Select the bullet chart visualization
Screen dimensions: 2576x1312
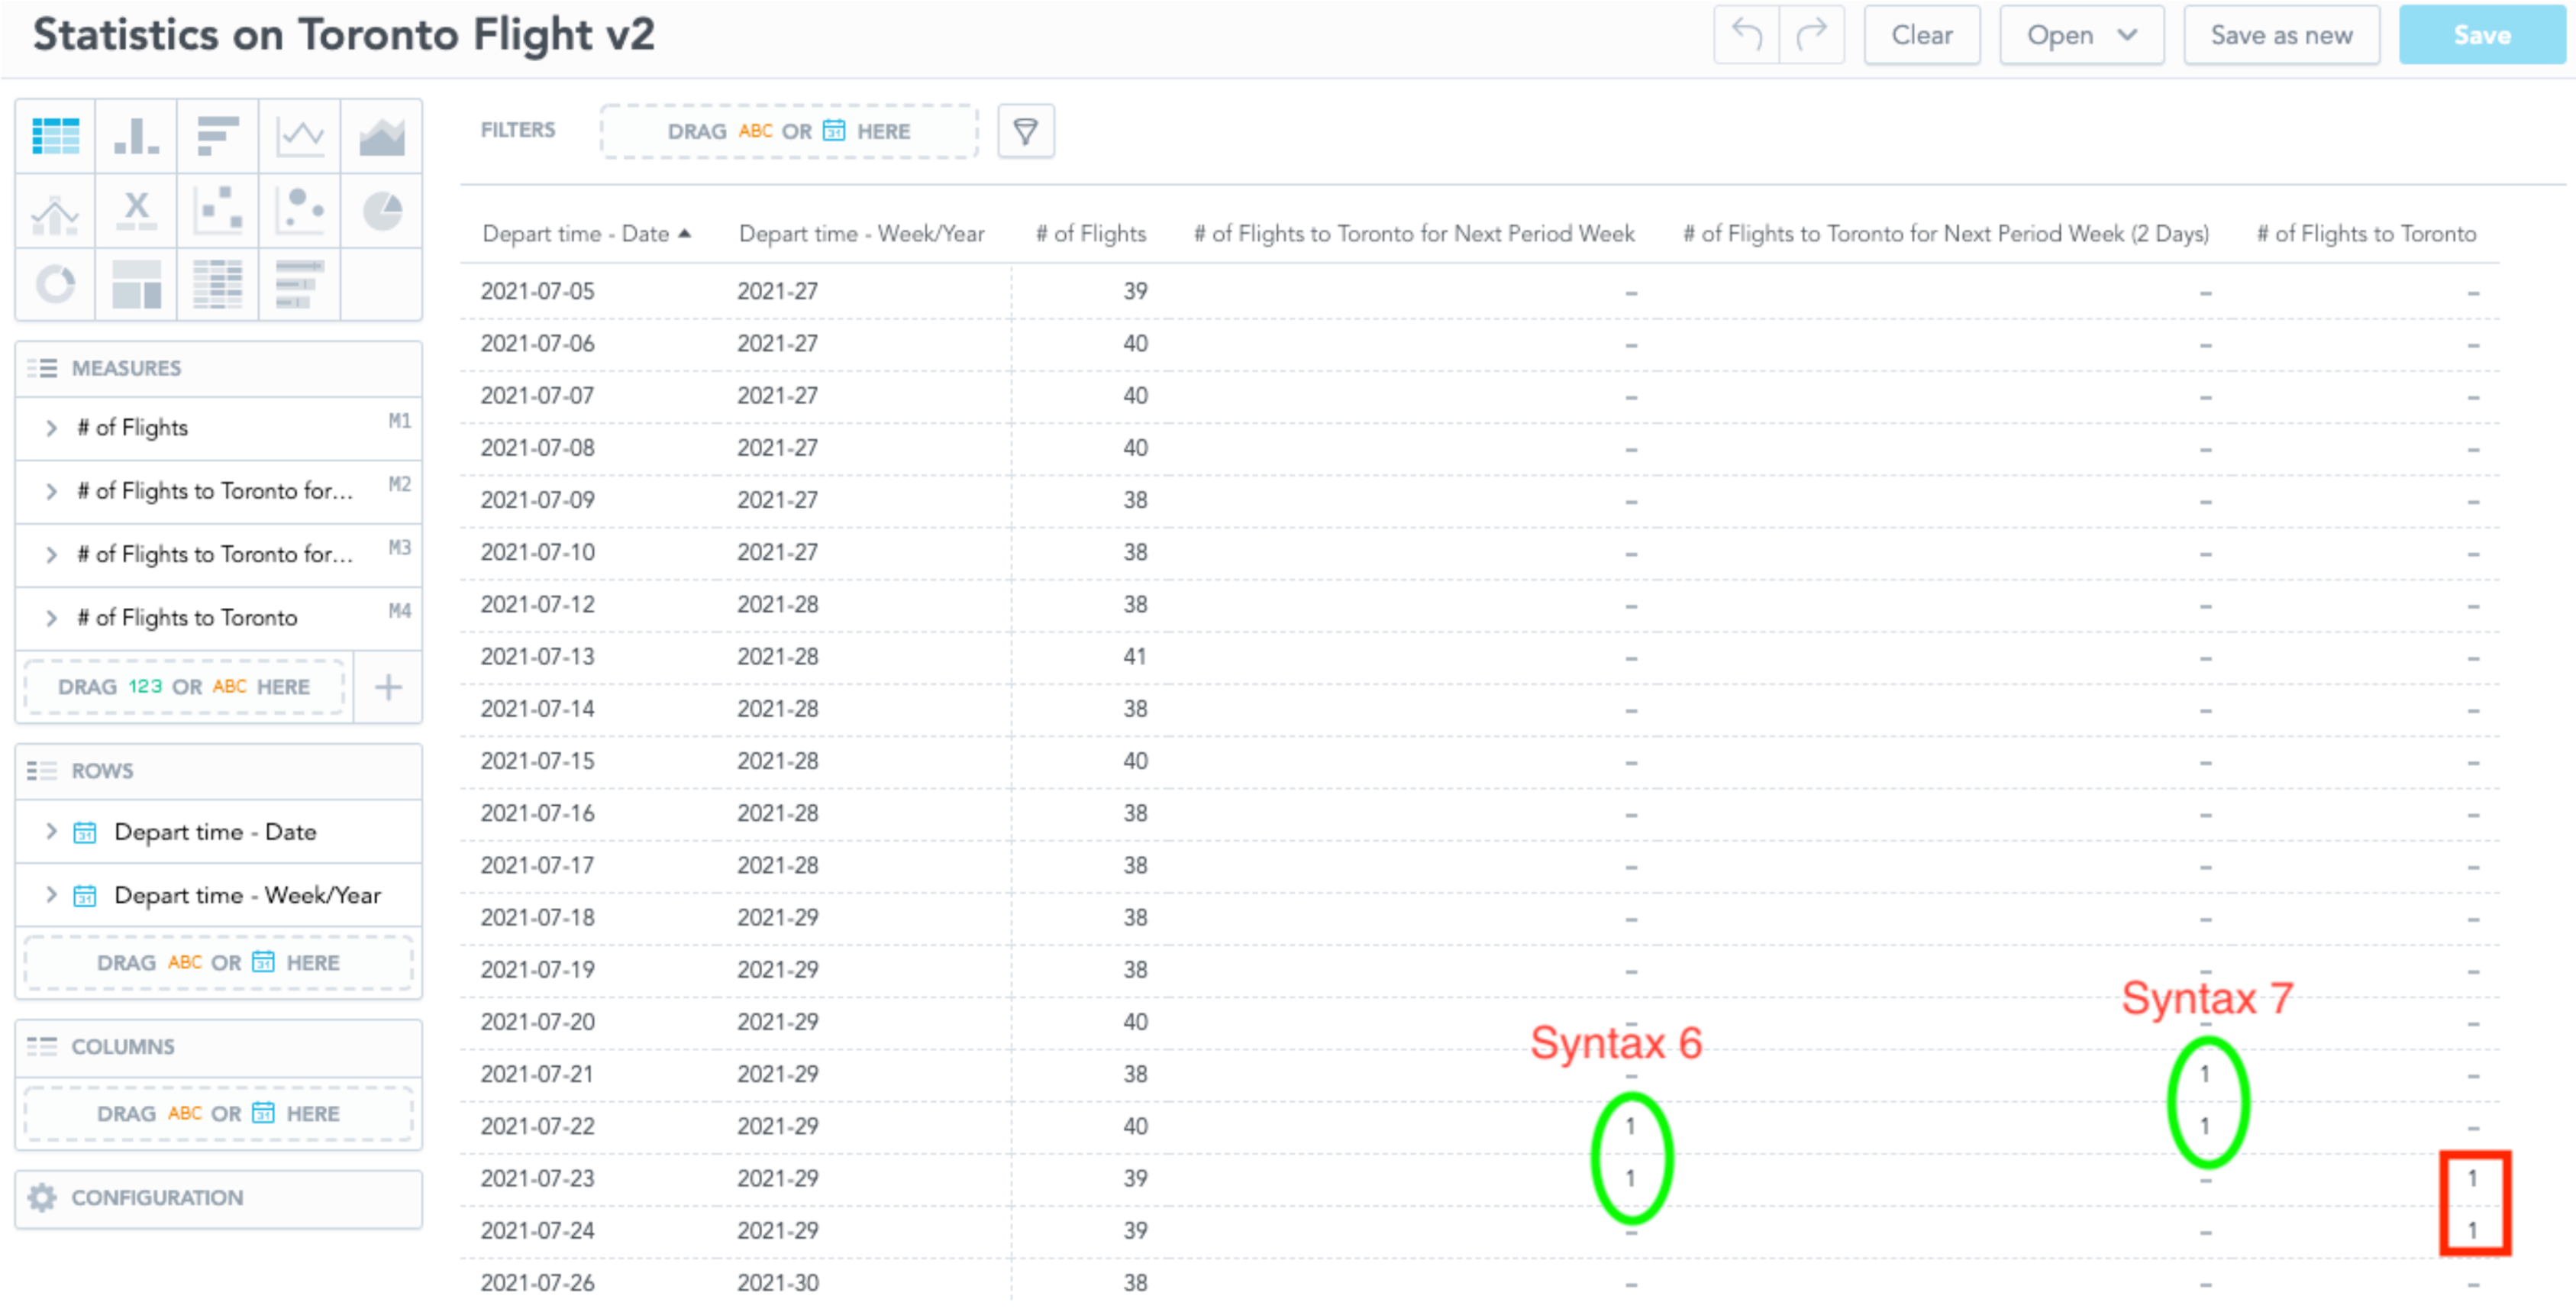coord(300,285)
